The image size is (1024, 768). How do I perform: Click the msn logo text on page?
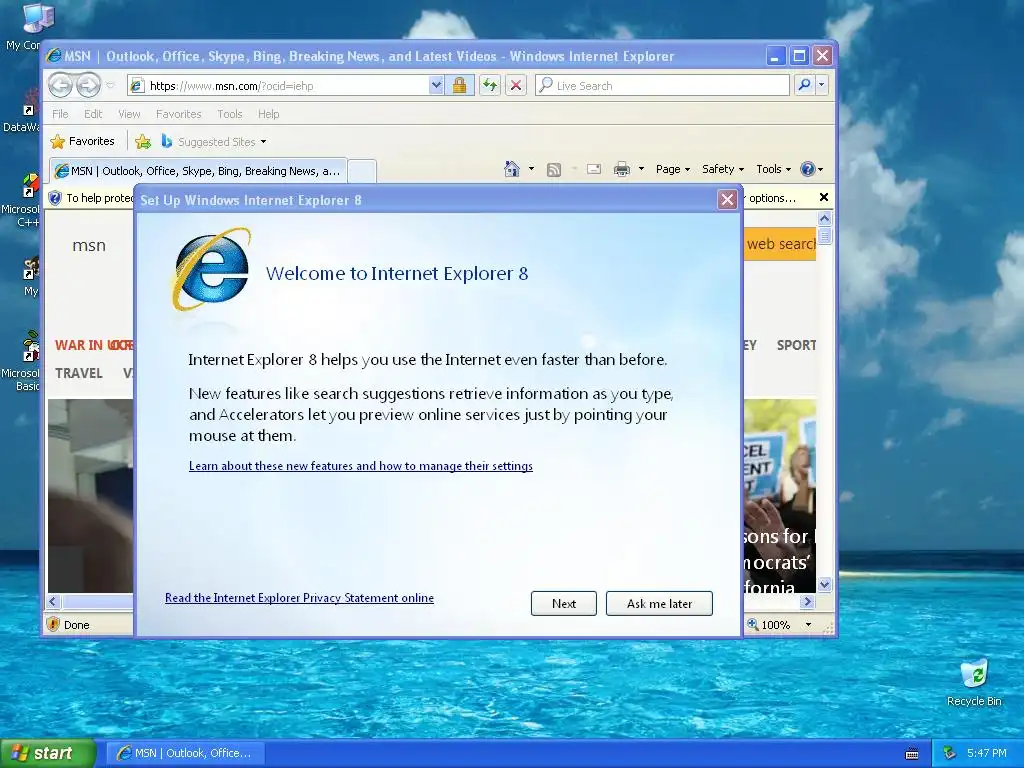89,246
